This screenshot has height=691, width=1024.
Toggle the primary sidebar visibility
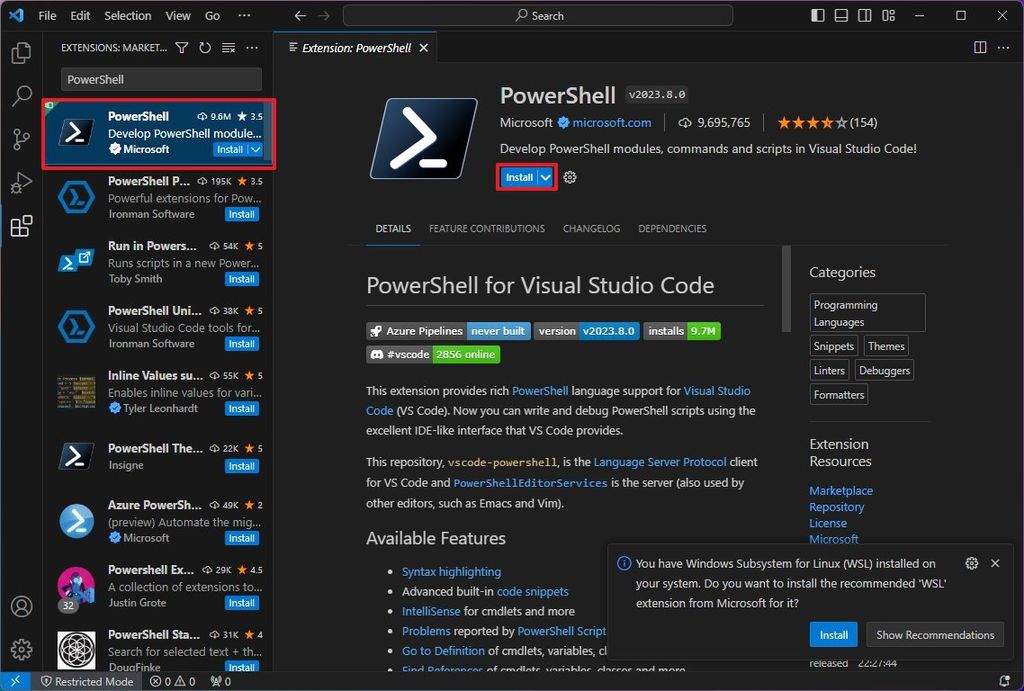(x=816, y=15)
